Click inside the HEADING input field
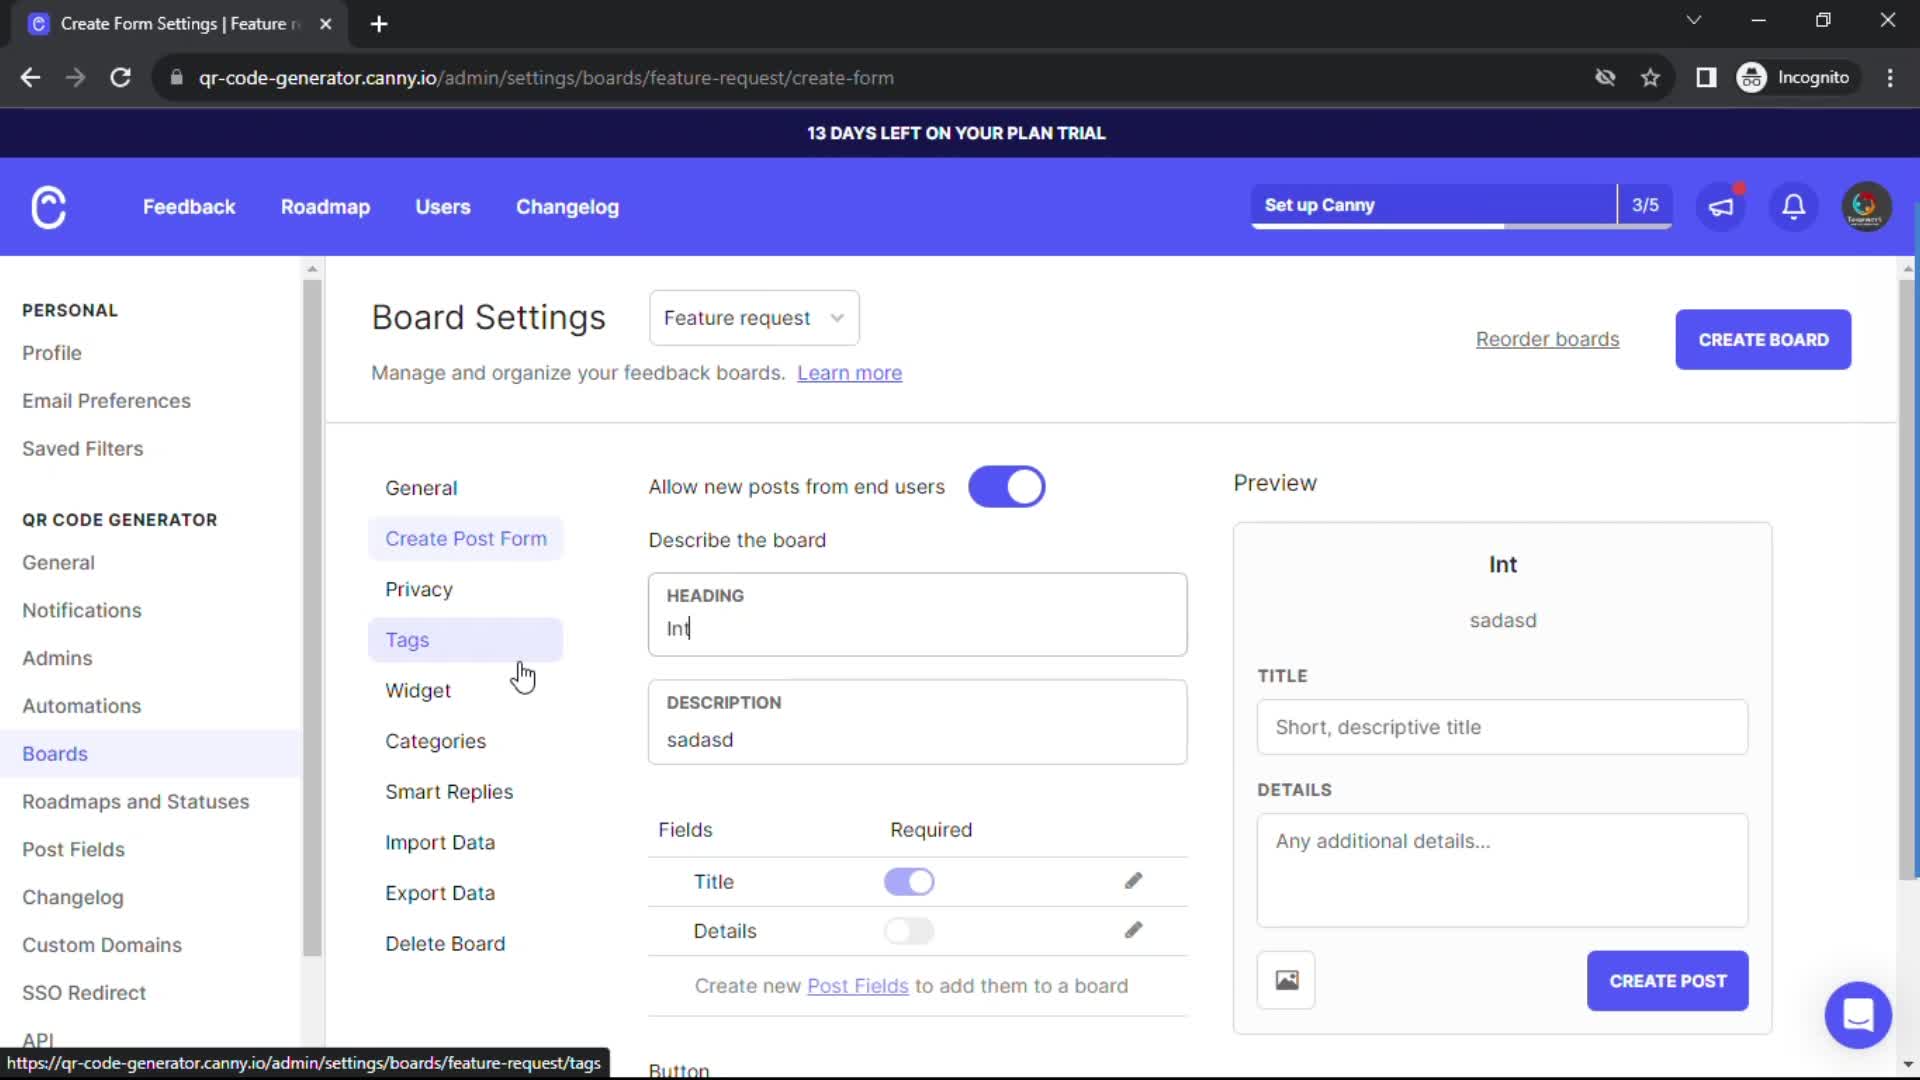 click(x=916, y=628)
